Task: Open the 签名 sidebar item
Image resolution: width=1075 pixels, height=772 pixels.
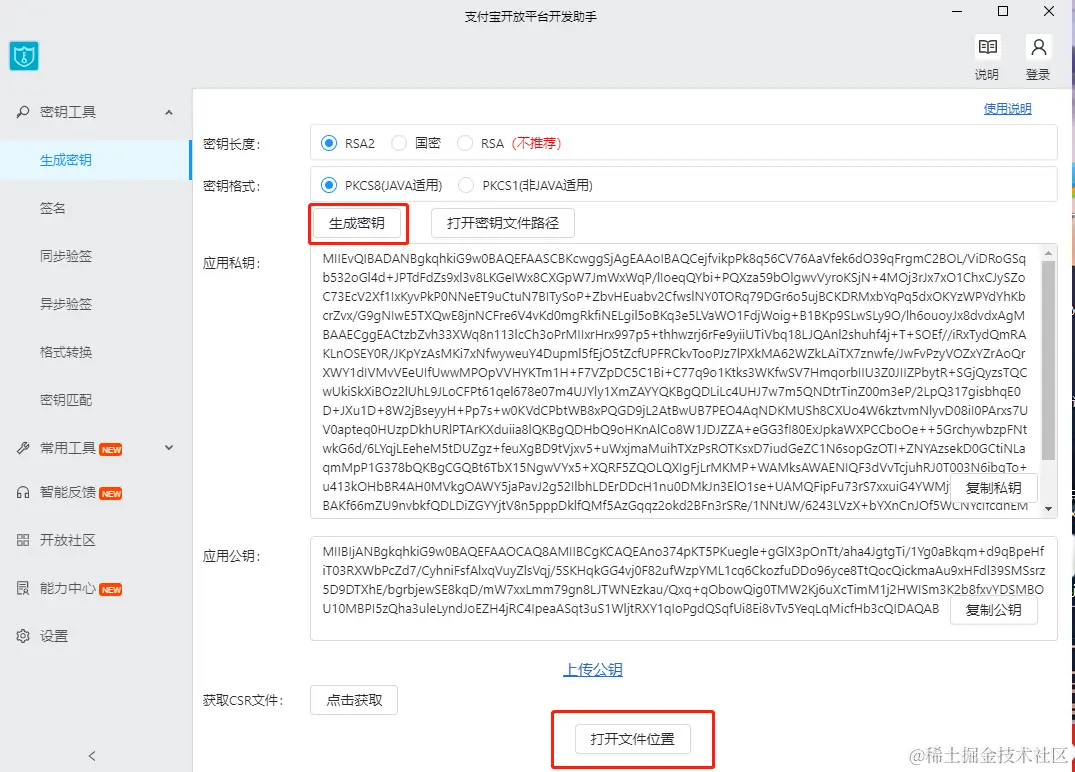Action: pyautogui.click(x=95, y=208)
